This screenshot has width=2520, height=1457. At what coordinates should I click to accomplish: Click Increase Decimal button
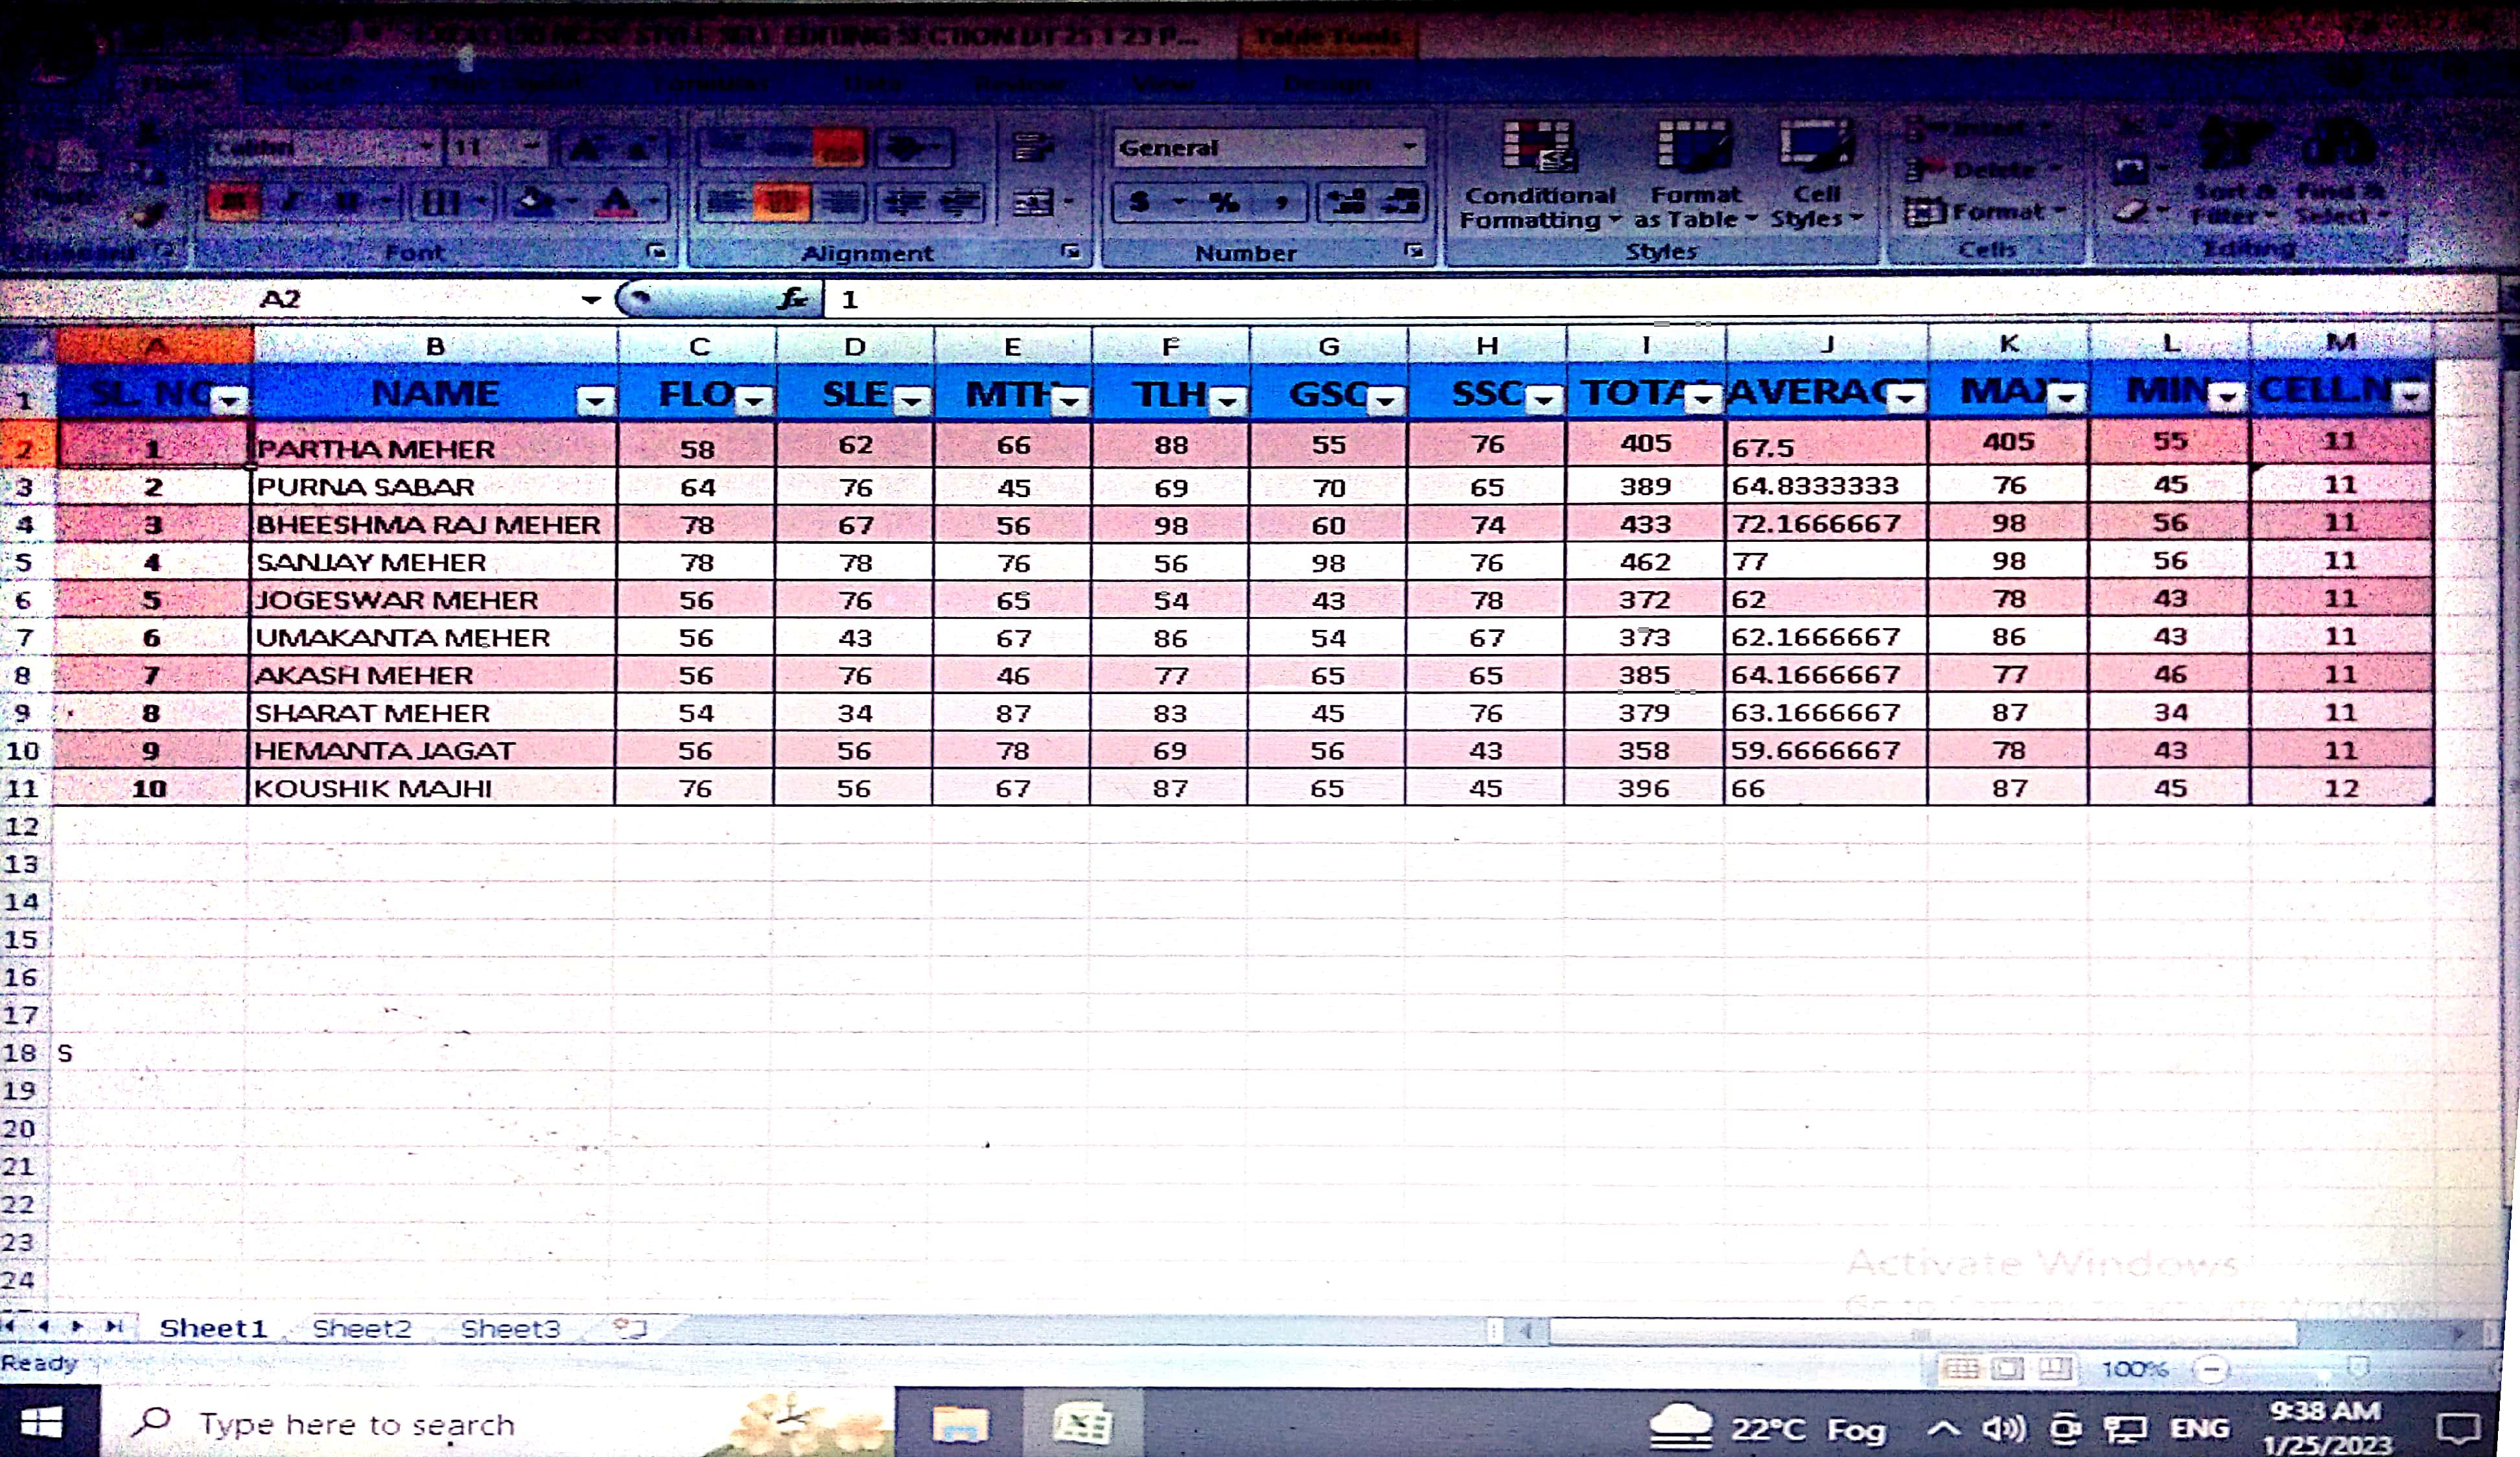tap(1347, 203)
